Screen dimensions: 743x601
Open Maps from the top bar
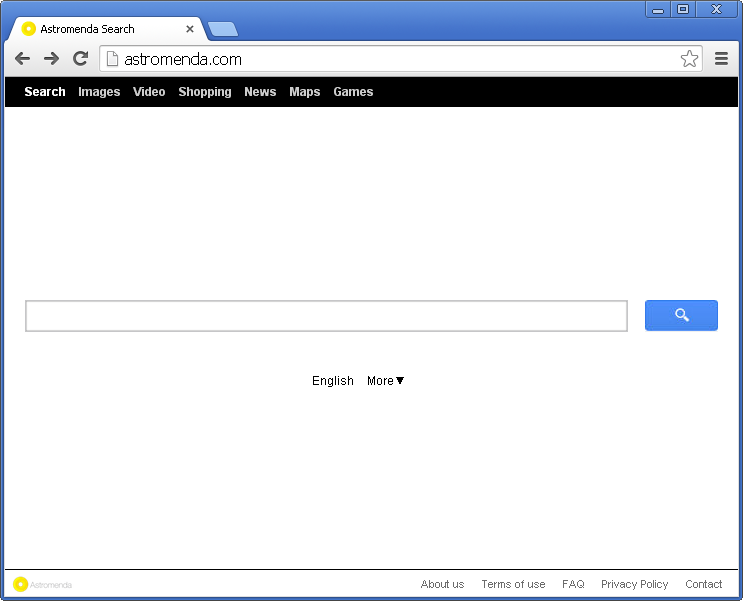coord(305,92)
